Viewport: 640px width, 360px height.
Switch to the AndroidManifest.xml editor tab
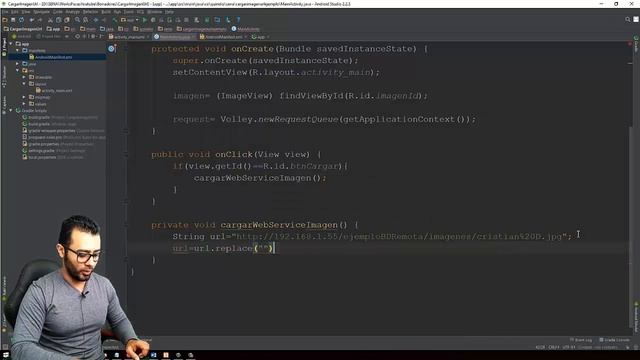(223, 37)
